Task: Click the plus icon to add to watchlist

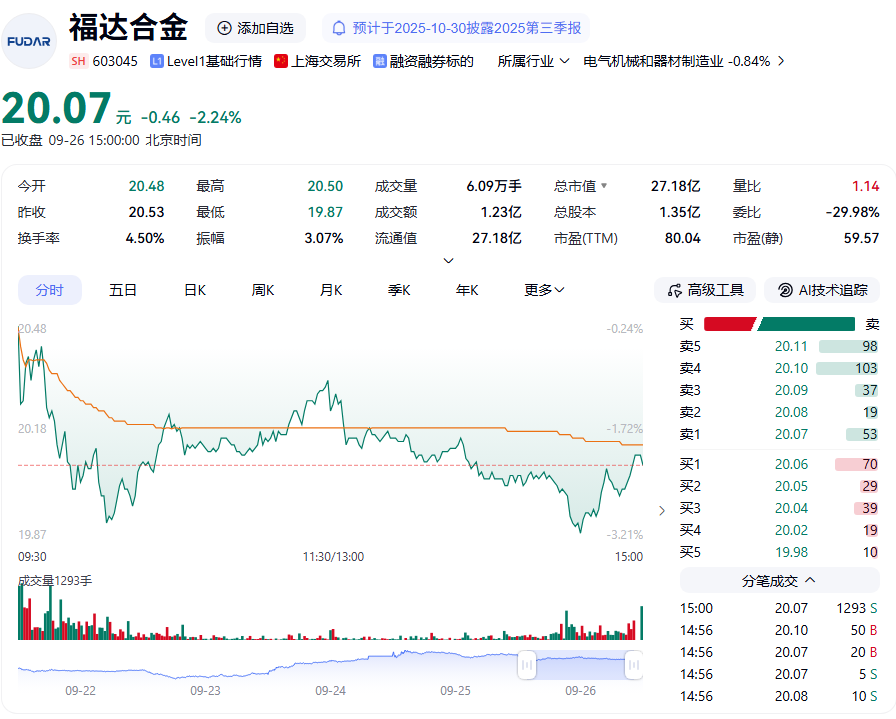Action: [x=224, y=28]
